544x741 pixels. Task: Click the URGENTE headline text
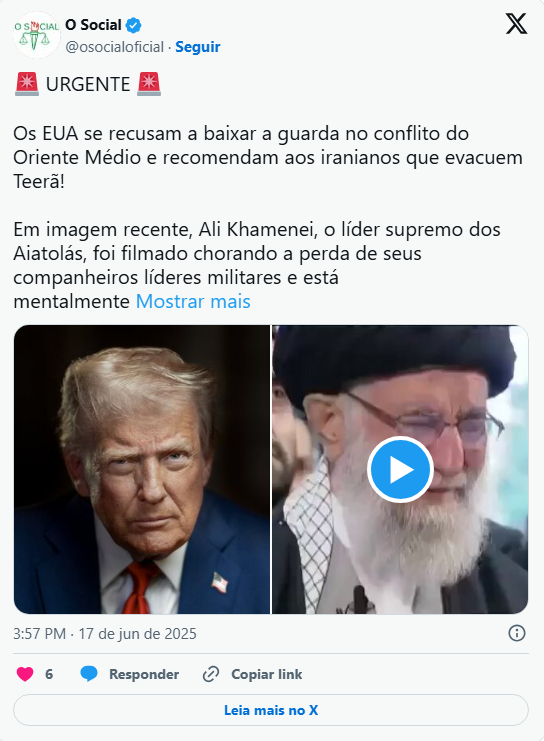tap(88, 84)
